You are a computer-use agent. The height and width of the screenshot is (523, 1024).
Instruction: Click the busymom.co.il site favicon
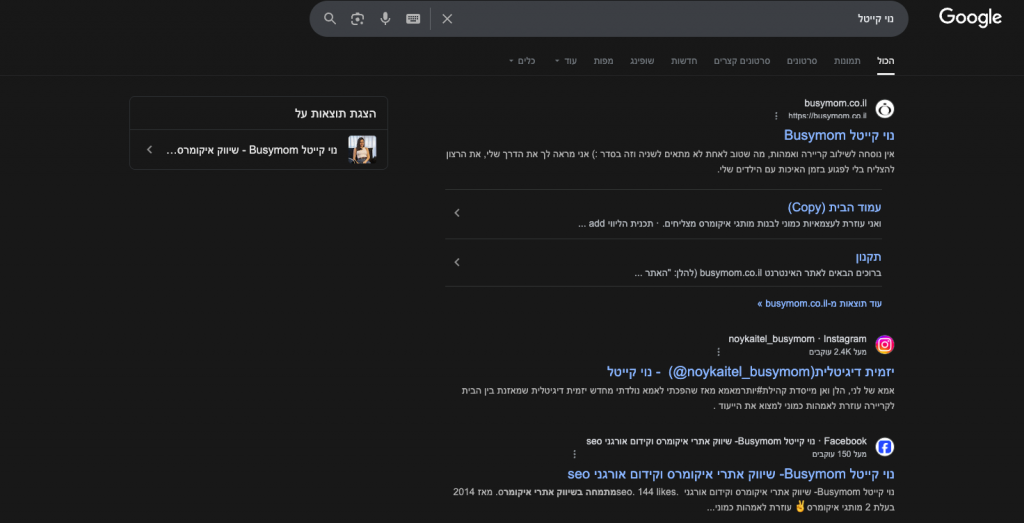tap(884, 109)
